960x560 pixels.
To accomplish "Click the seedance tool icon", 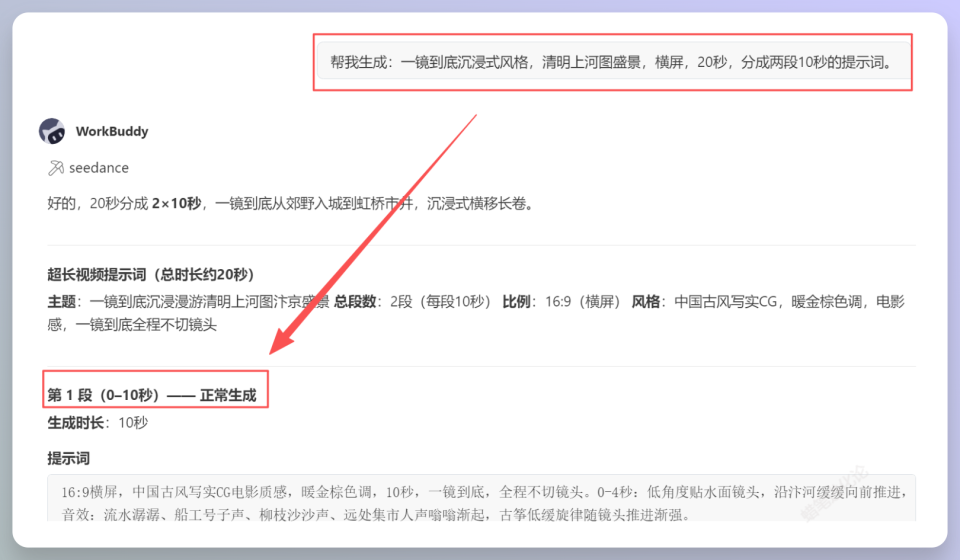I will pyautogui.click(x=56, y=168).
